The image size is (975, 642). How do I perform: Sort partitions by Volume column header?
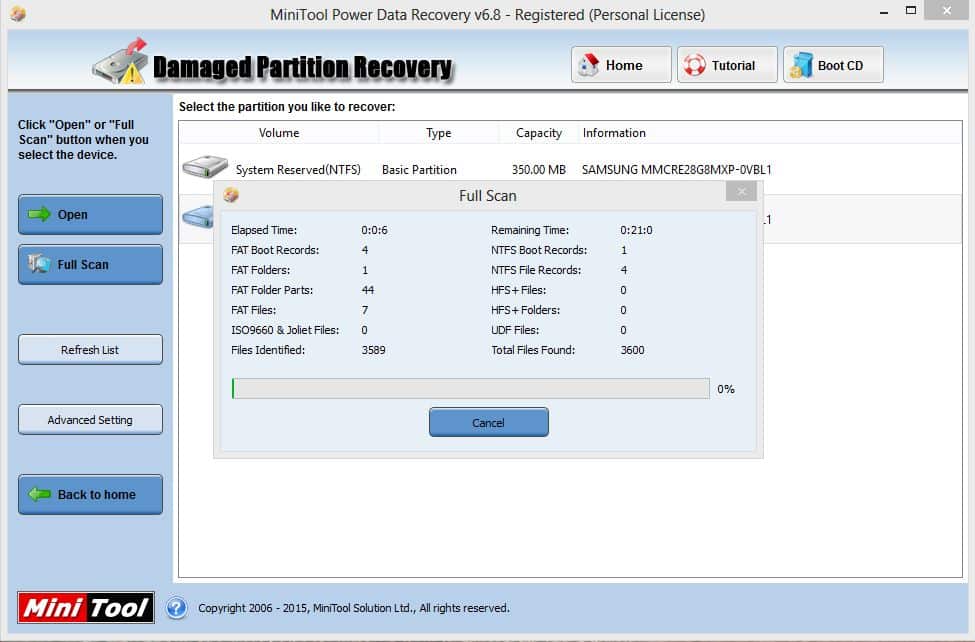click(x=279, y=133)
